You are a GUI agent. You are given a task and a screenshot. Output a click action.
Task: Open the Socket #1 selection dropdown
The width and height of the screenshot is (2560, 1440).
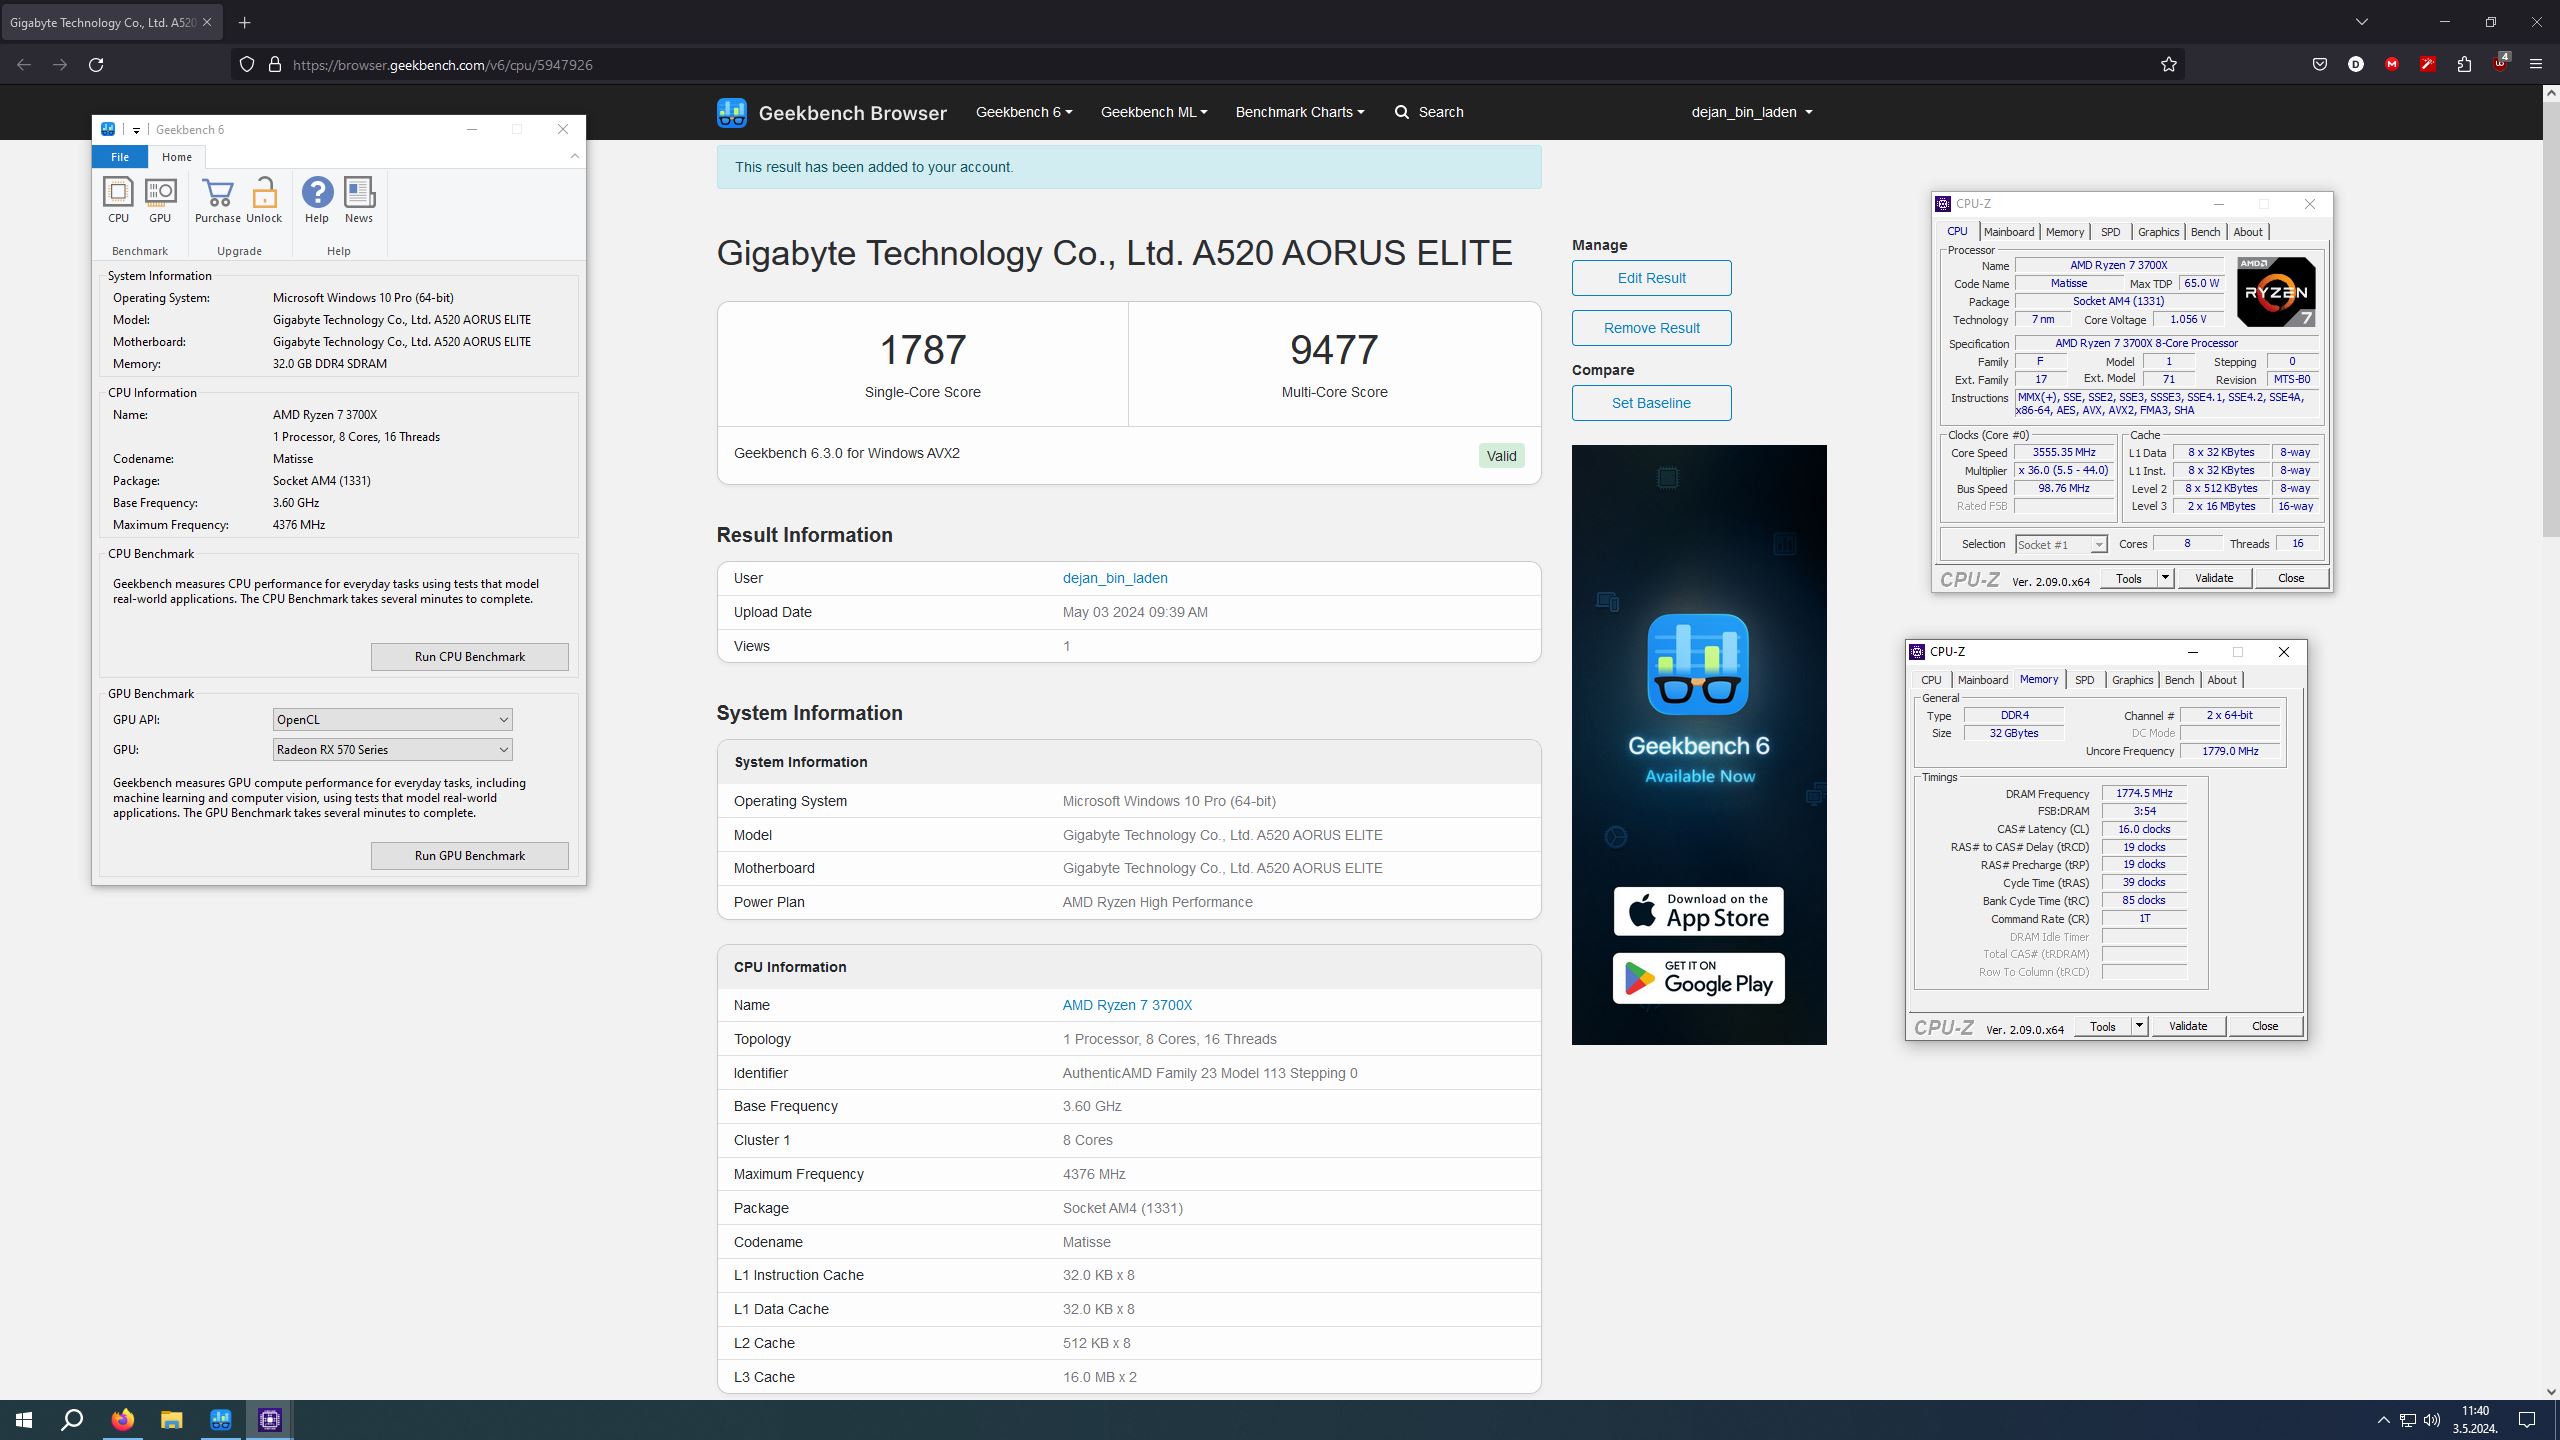click(2060, 544)
